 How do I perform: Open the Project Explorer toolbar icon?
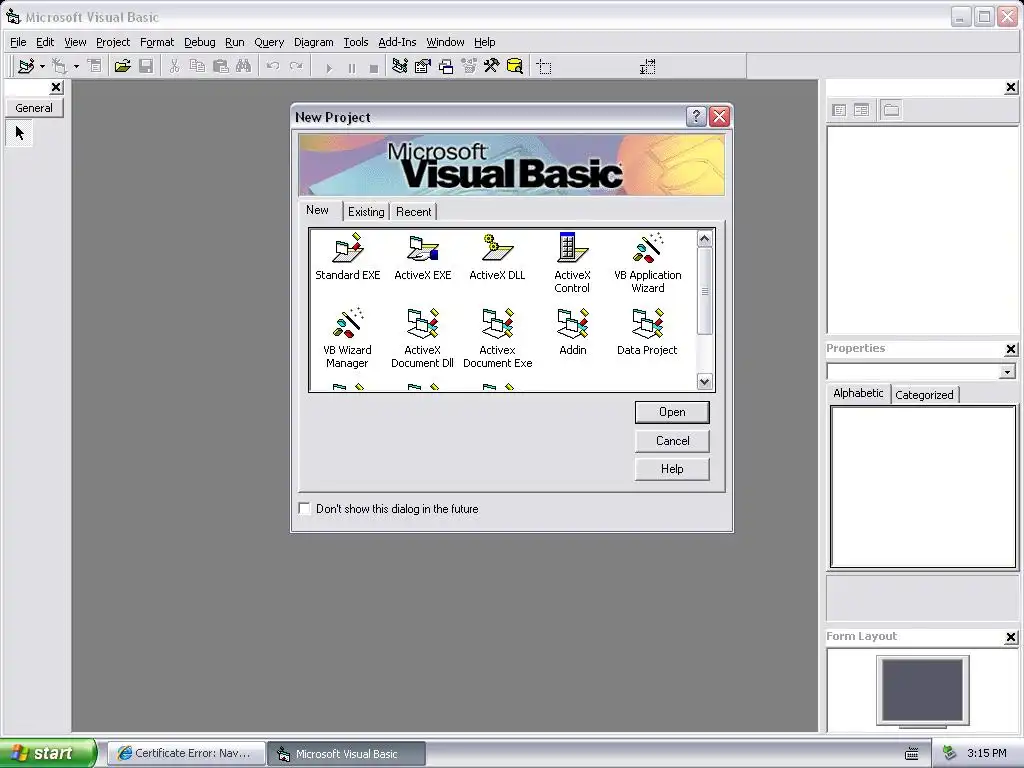400,67
